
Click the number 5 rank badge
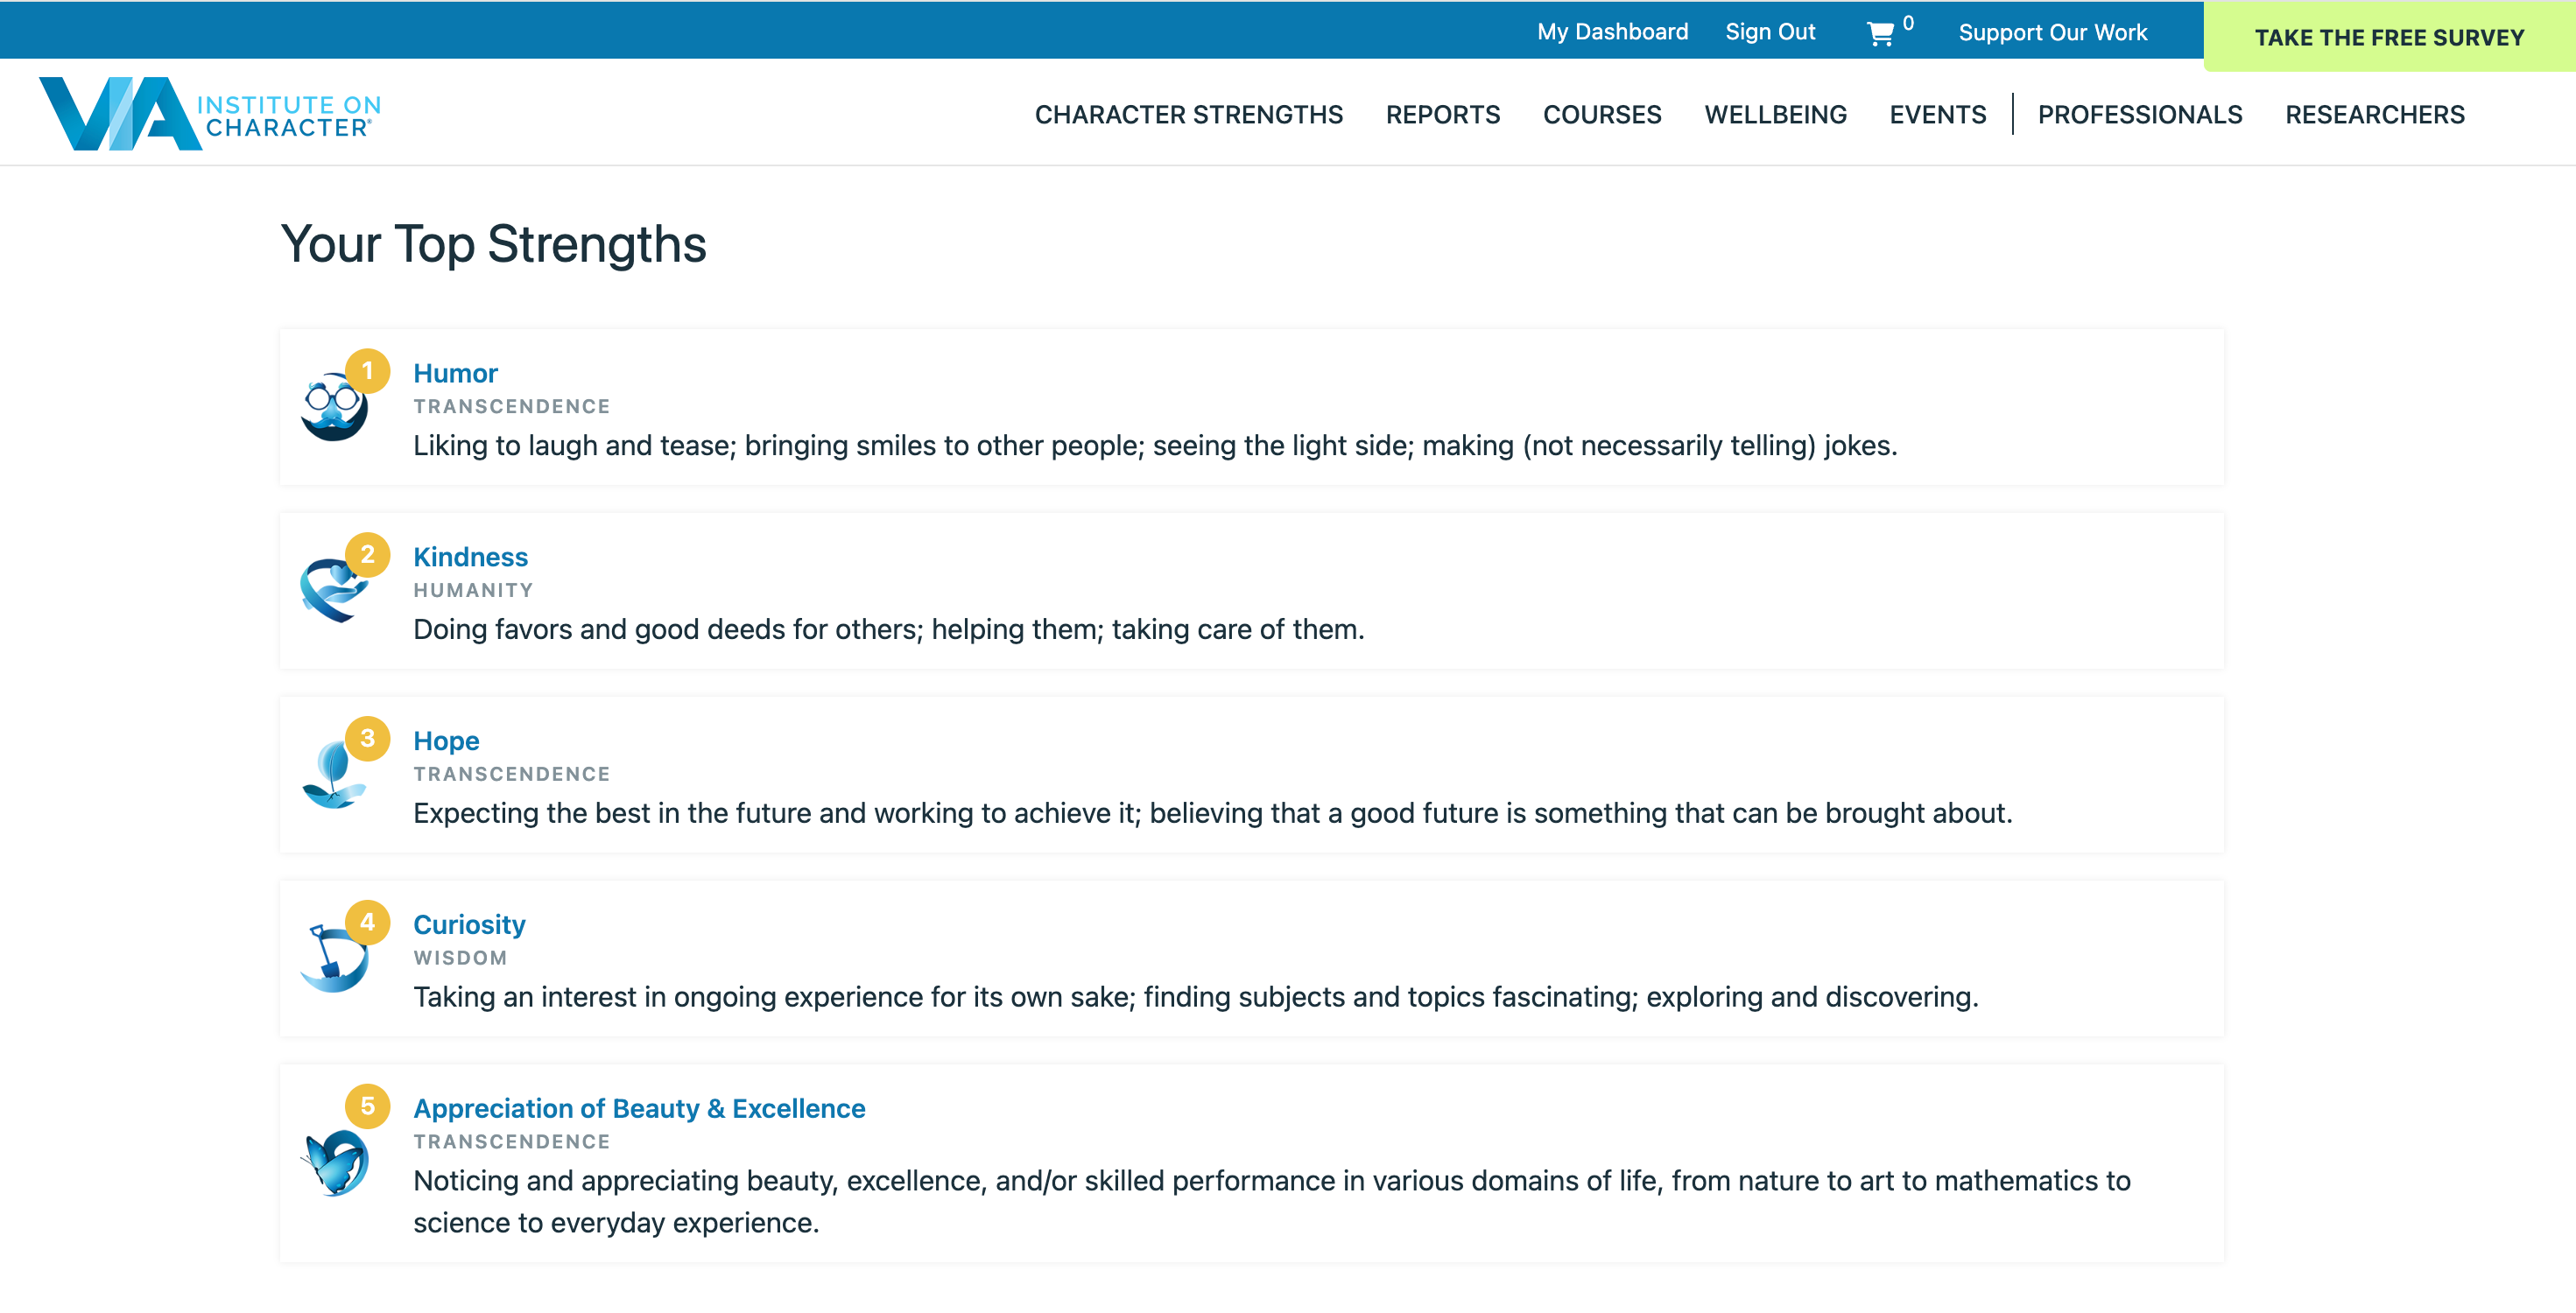367,1106
